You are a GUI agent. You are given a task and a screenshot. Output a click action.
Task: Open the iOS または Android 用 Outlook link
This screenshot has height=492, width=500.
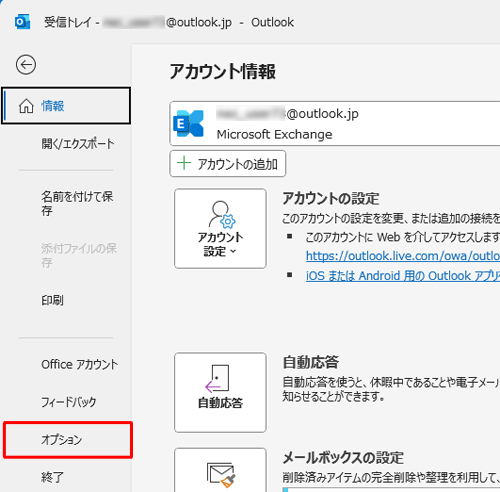403,276
